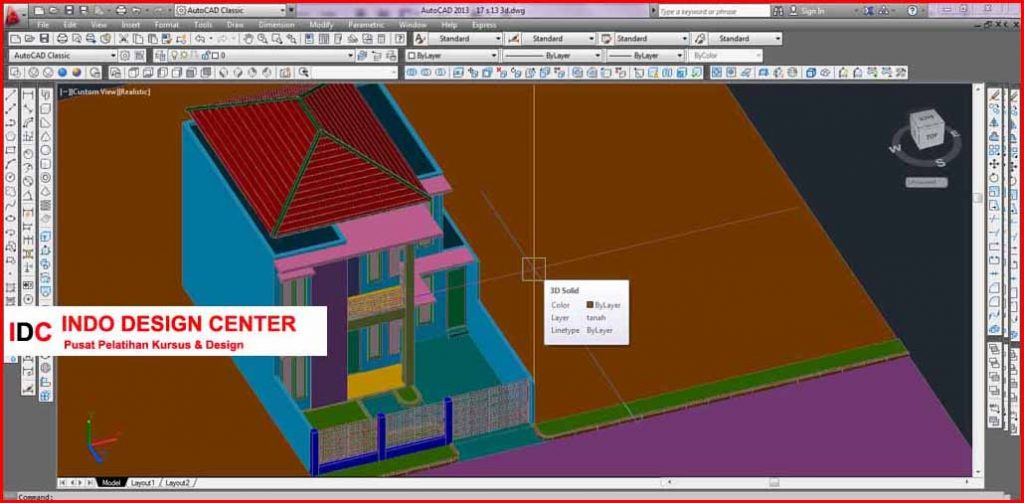The height and width of the screenshot is (503, 1024).
Task: Click the Dimension Style icon
Action: [x=514, y=39]
